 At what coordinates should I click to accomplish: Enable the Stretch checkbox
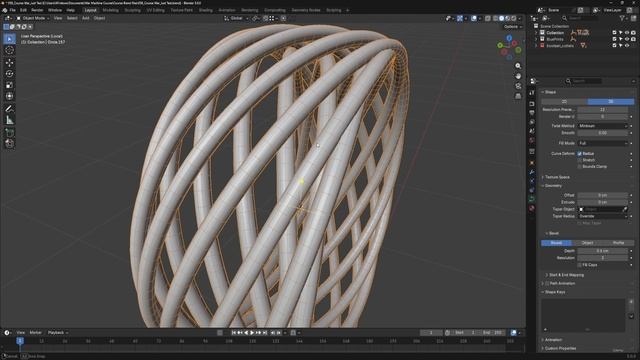point(579,160)
